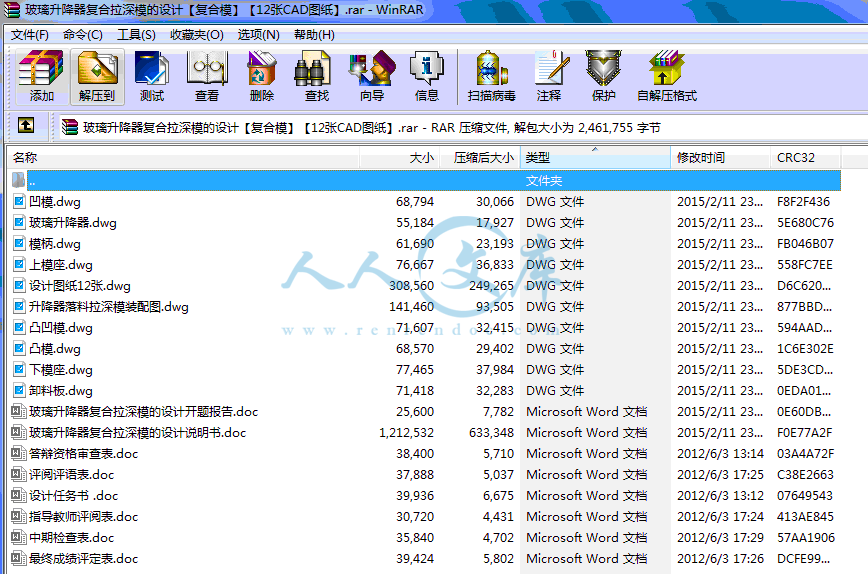The height and width of the screenshot is (574, 868).
Task: Sort by the 修改时间 column header
Action: pyautogui.click(x=720, y=158)
